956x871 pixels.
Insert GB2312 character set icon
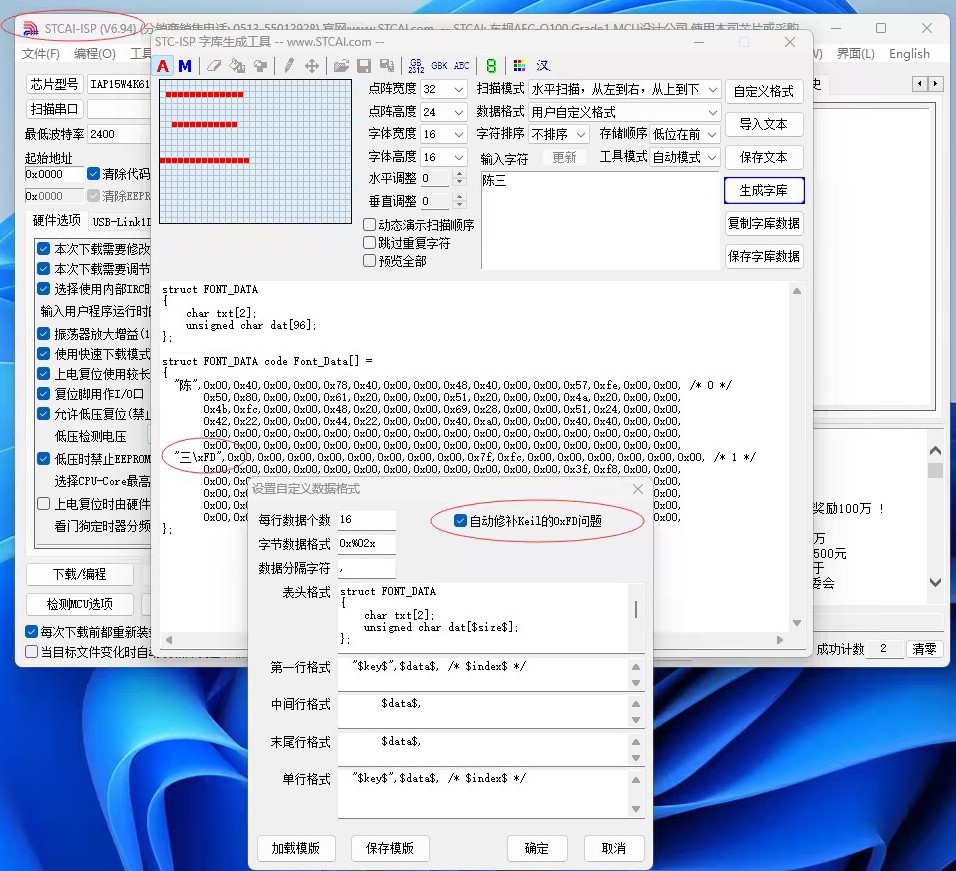(x=416, y=66)
